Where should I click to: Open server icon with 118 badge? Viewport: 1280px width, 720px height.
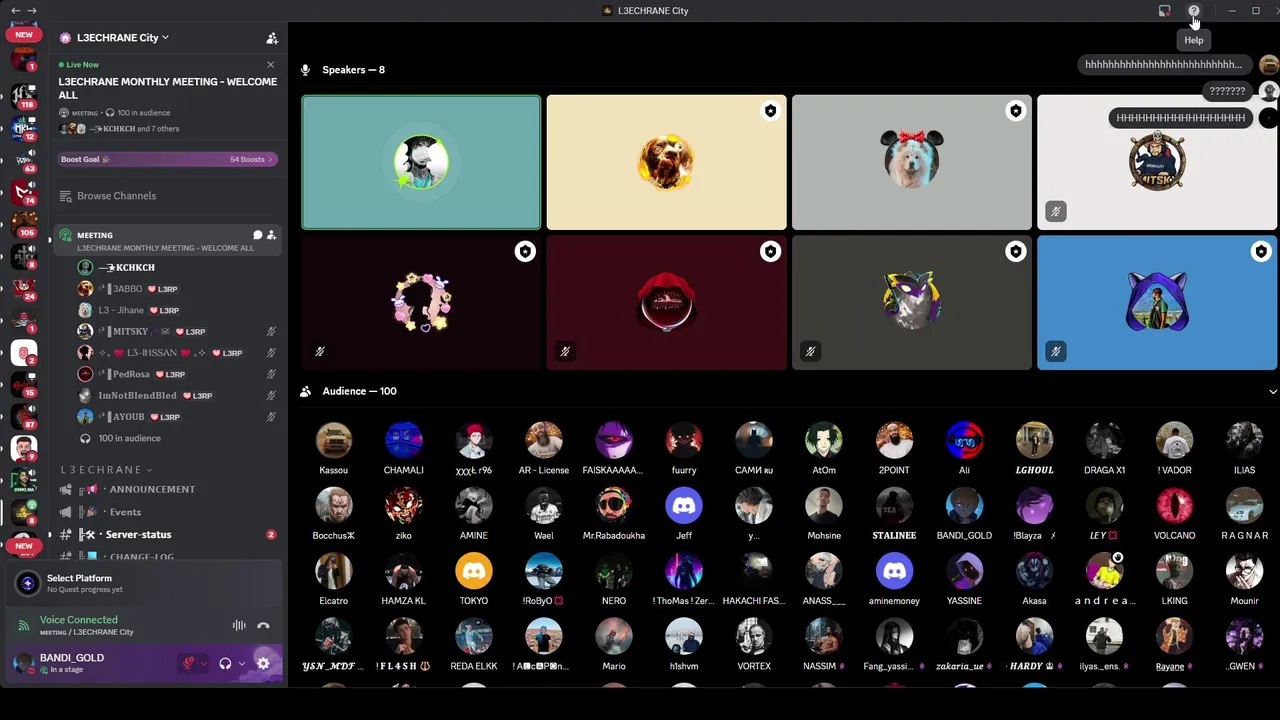24,96
